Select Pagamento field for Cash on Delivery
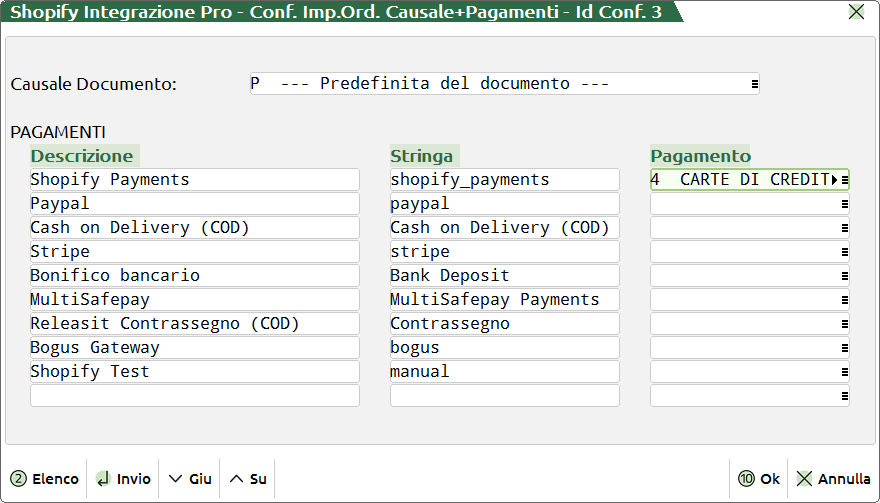This screenshot has height=503, width=880. (743, 228)
